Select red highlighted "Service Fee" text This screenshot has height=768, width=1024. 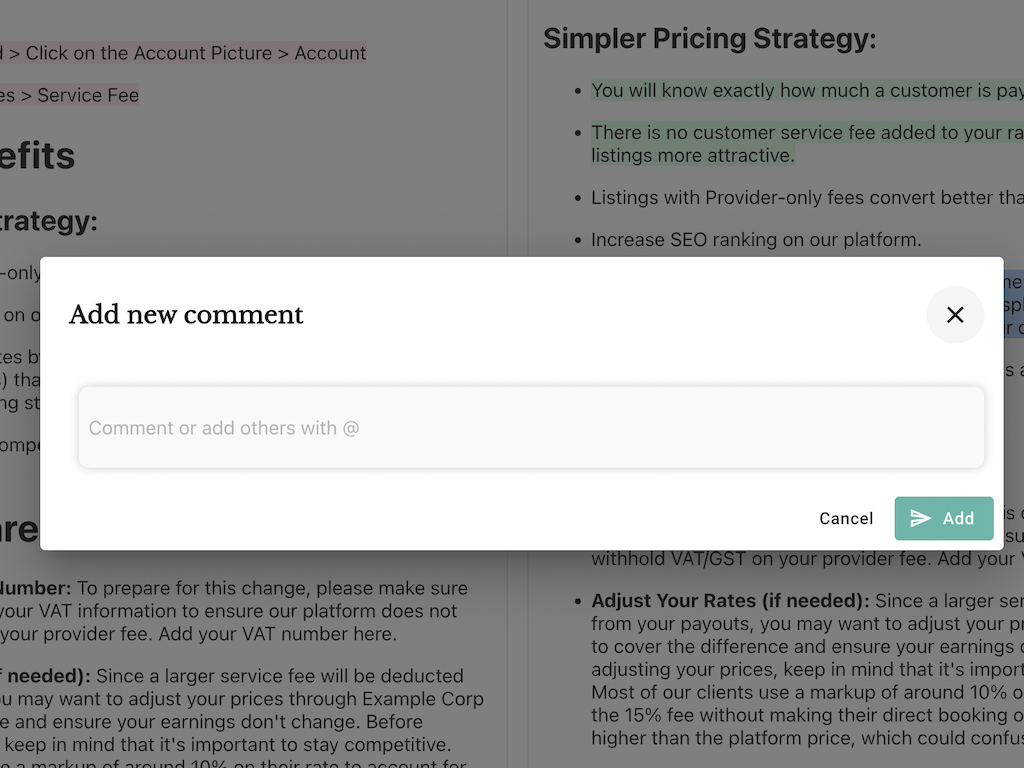click(x=88, y=96)
